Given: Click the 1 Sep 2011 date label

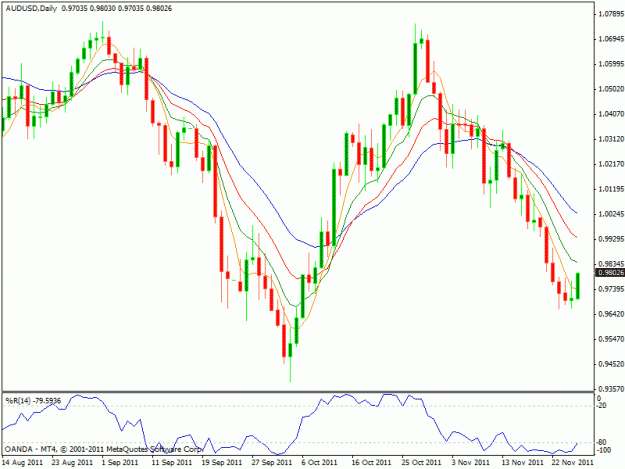Looking at the screenshot, I should coord(120,463).
